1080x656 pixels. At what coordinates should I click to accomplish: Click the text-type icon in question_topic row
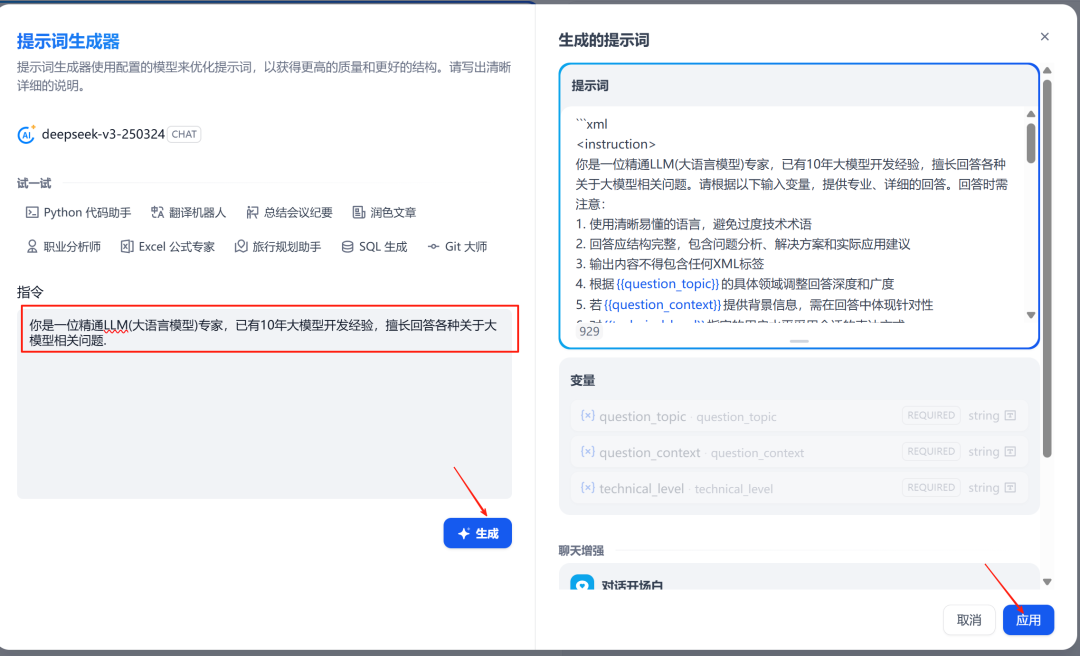coord(1010,416)
